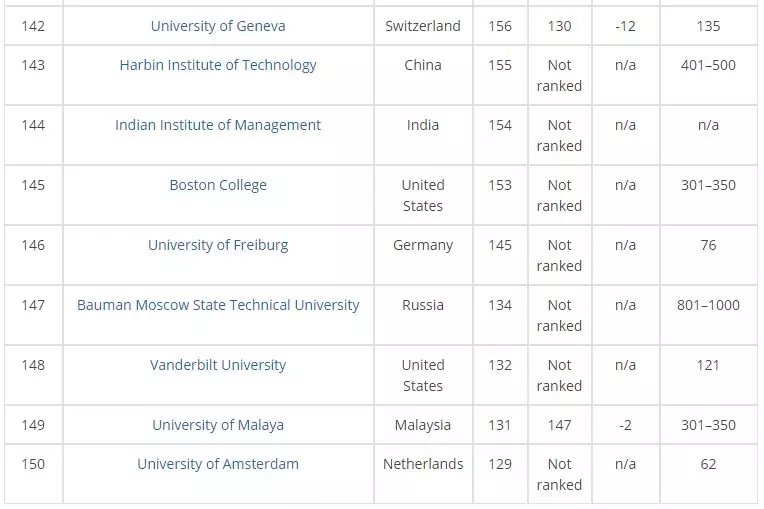The width and height of the screenshot is (764, 509).
Task: Click rank number 142 cell
Action: point(33,26)
